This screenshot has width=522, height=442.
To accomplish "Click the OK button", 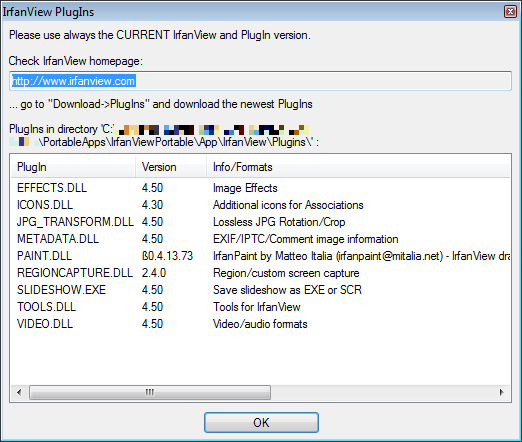I will coord(261,422).
